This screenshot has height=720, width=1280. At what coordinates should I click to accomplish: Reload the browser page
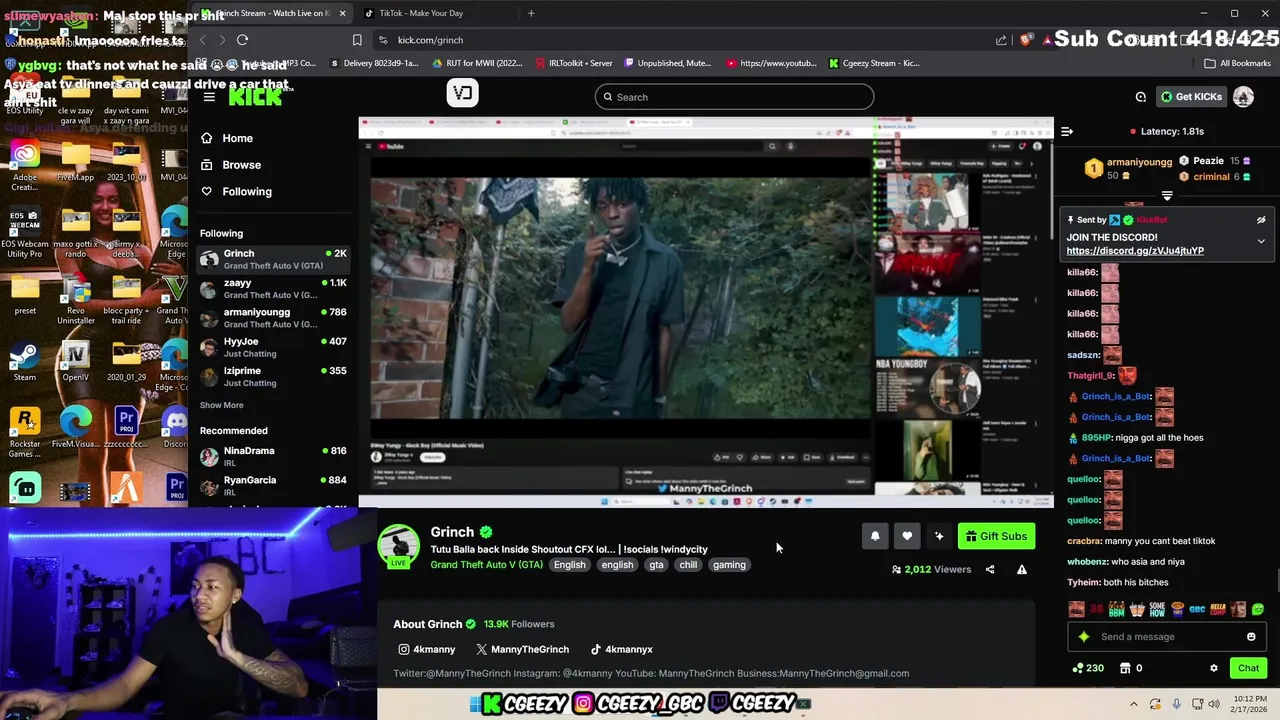(x=242, y=40)
